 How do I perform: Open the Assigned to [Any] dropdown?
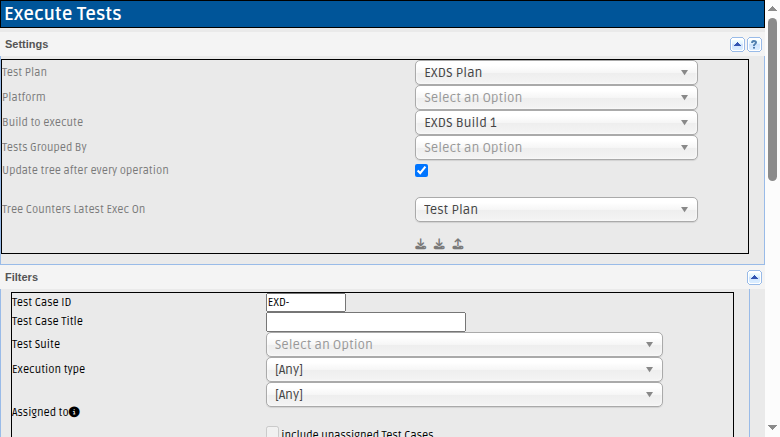pyautogui.click(x=464, y=394)
